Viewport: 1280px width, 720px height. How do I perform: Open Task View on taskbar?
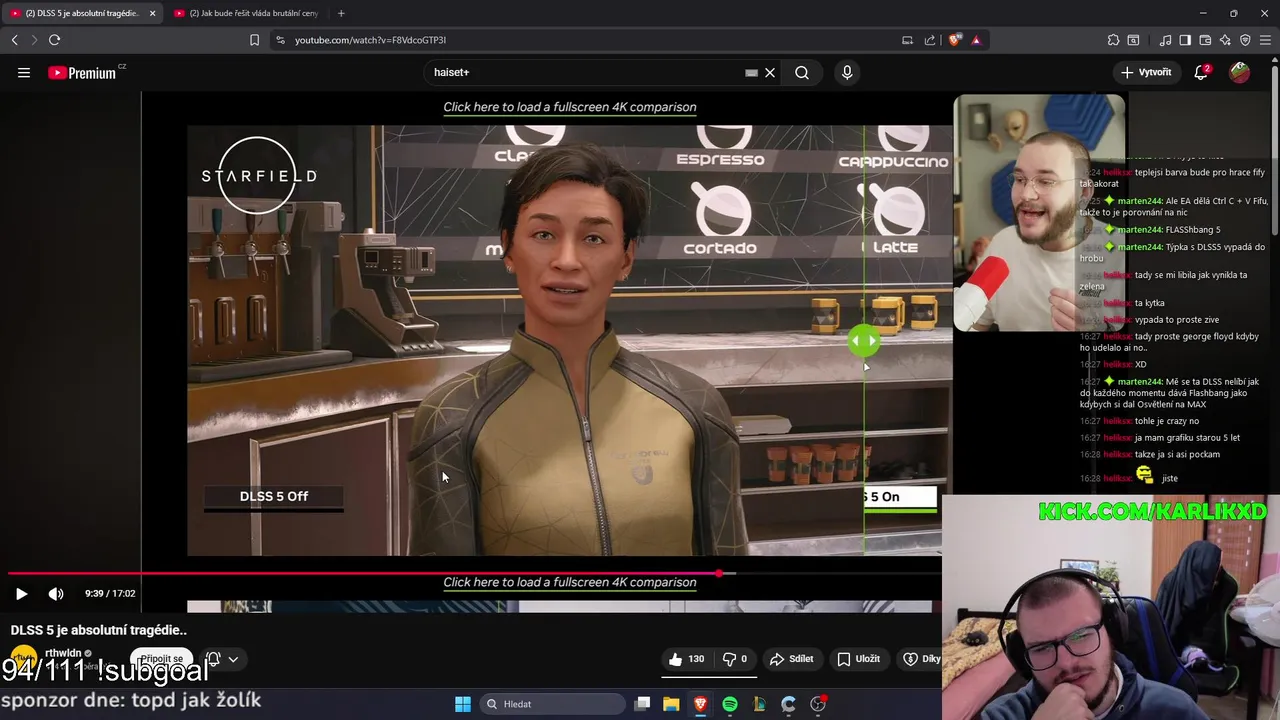tap(643, 704)
